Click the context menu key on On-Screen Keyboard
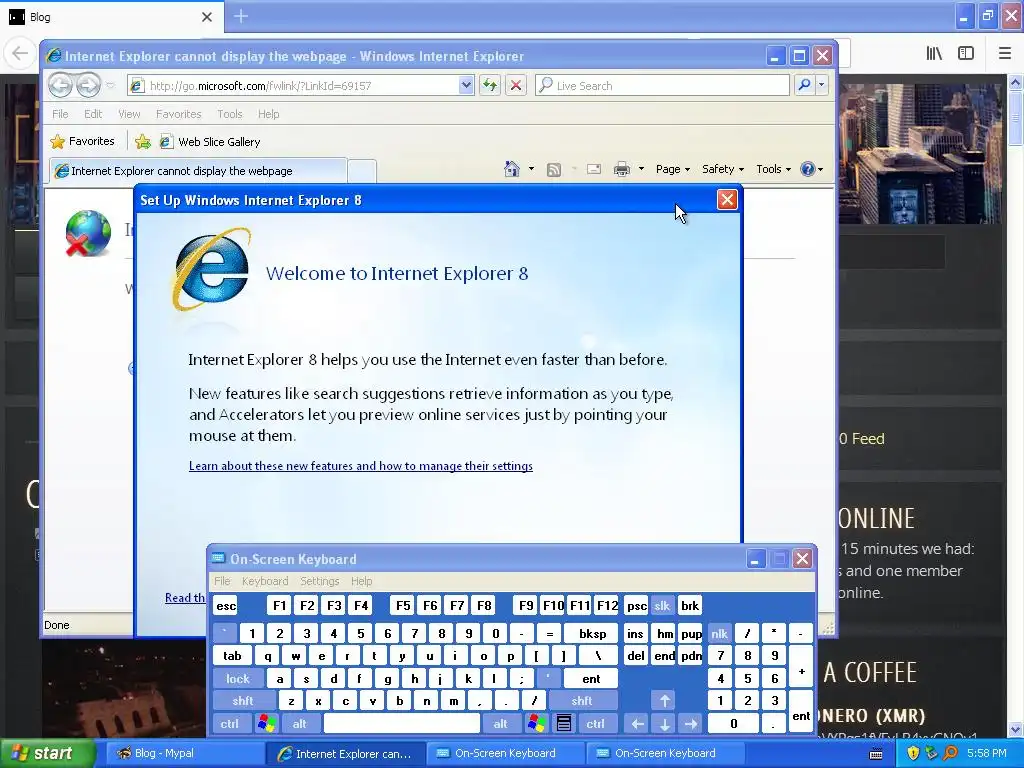This screenshot has width=1024, height=768. (x=564, y=724)
